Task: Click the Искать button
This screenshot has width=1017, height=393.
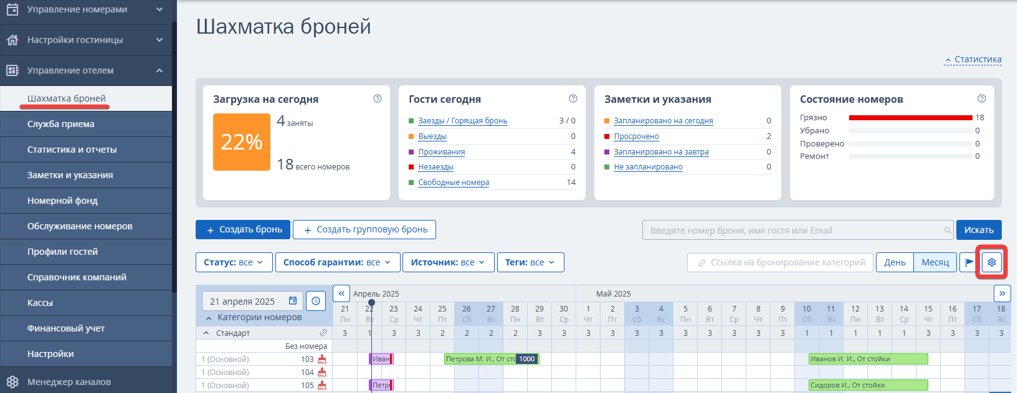Action: click(x=979, y=230)
